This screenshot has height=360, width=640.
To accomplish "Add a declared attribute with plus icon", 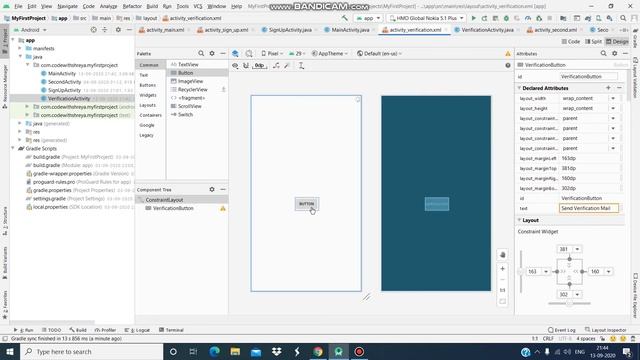I will [x=608, y=88].
